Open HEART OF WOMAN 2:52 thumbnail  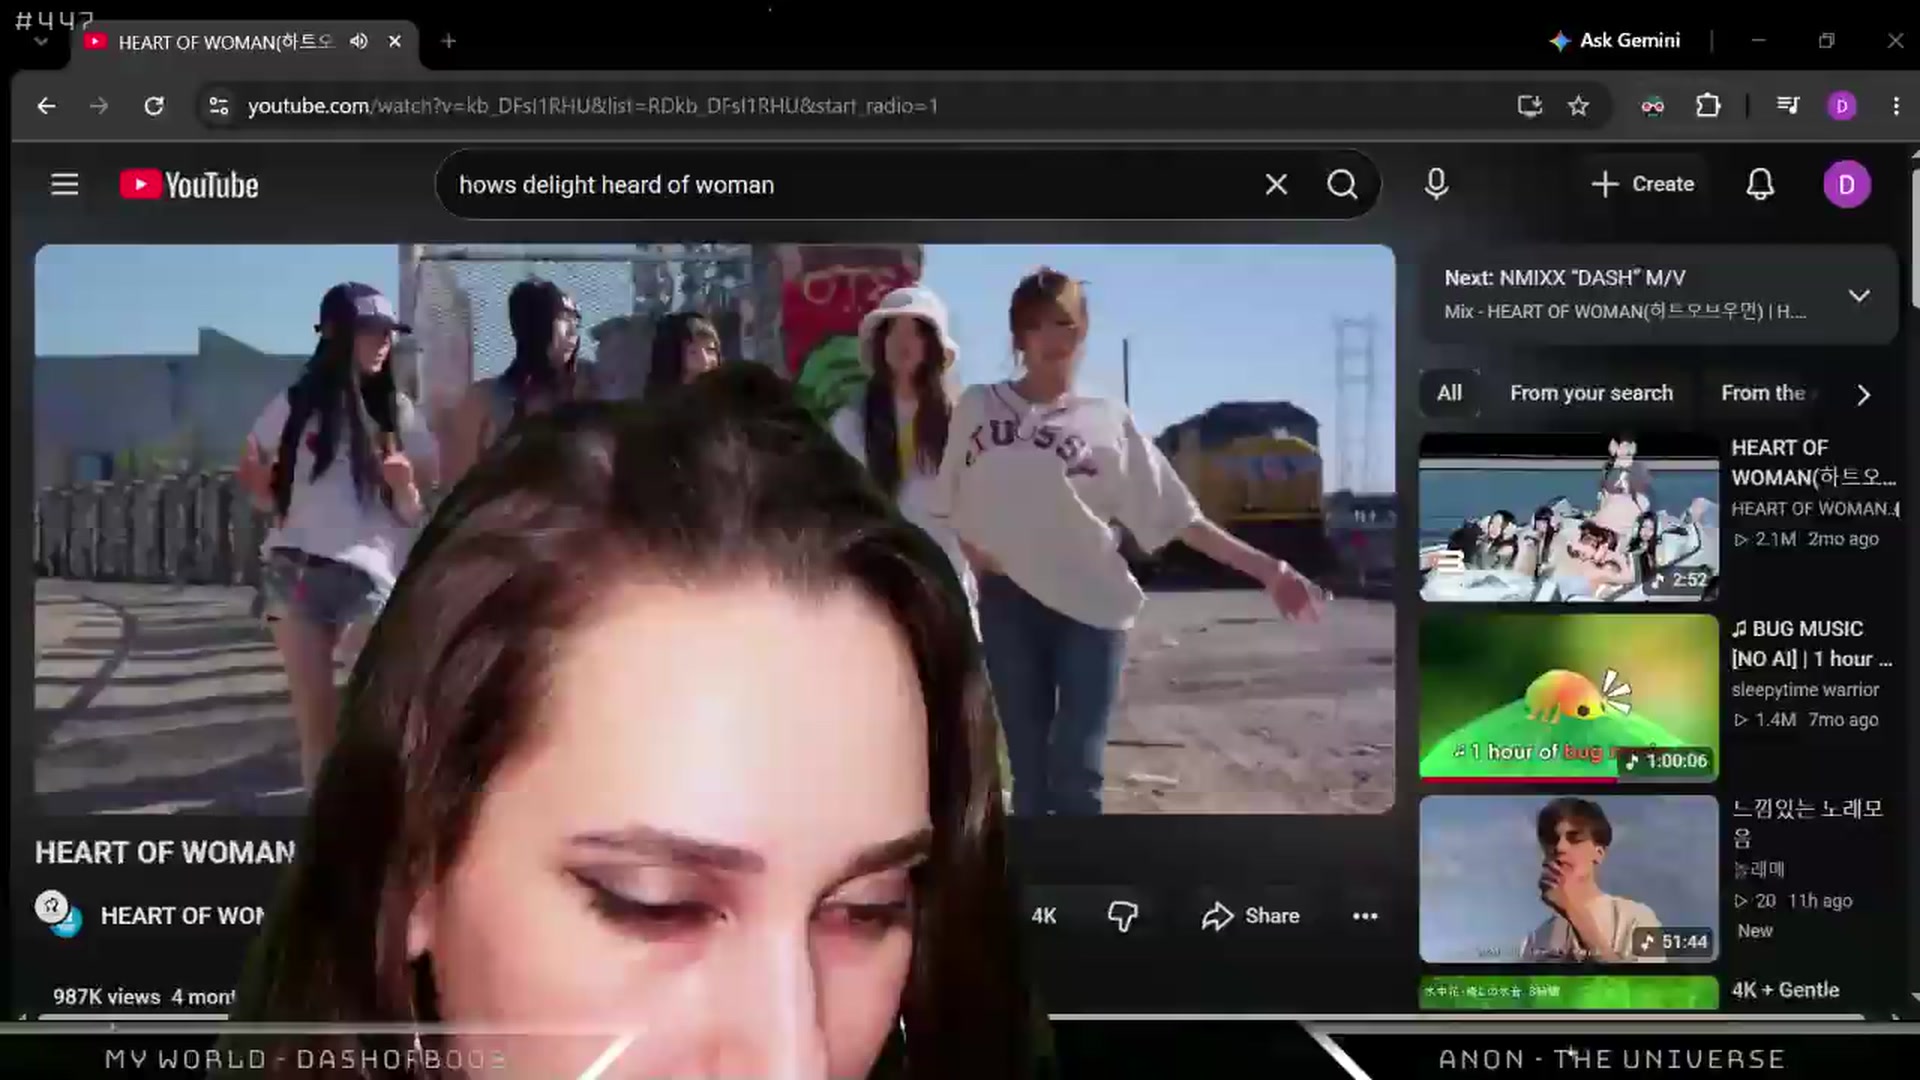1568,517
